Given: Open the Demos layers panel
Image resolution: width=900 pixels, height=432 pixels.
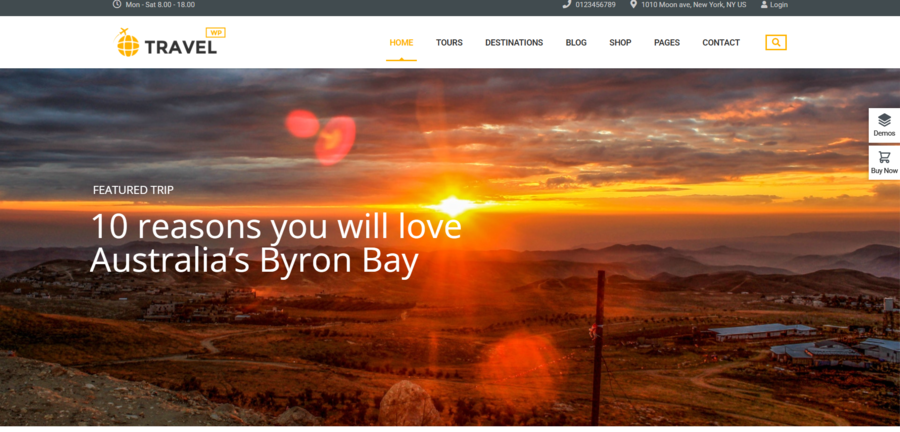Looking at the screenshot, I should (884, 125).
